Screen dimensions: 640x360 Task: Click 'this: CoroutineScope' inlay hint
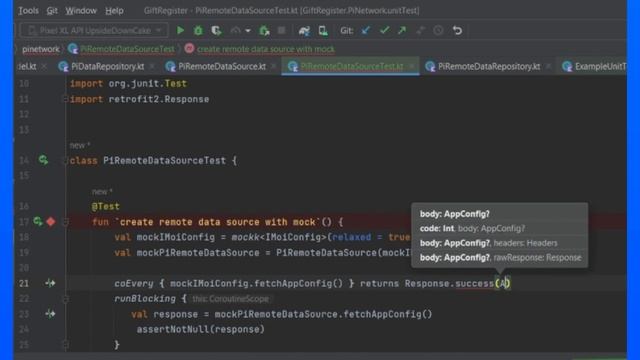point(231,299)
